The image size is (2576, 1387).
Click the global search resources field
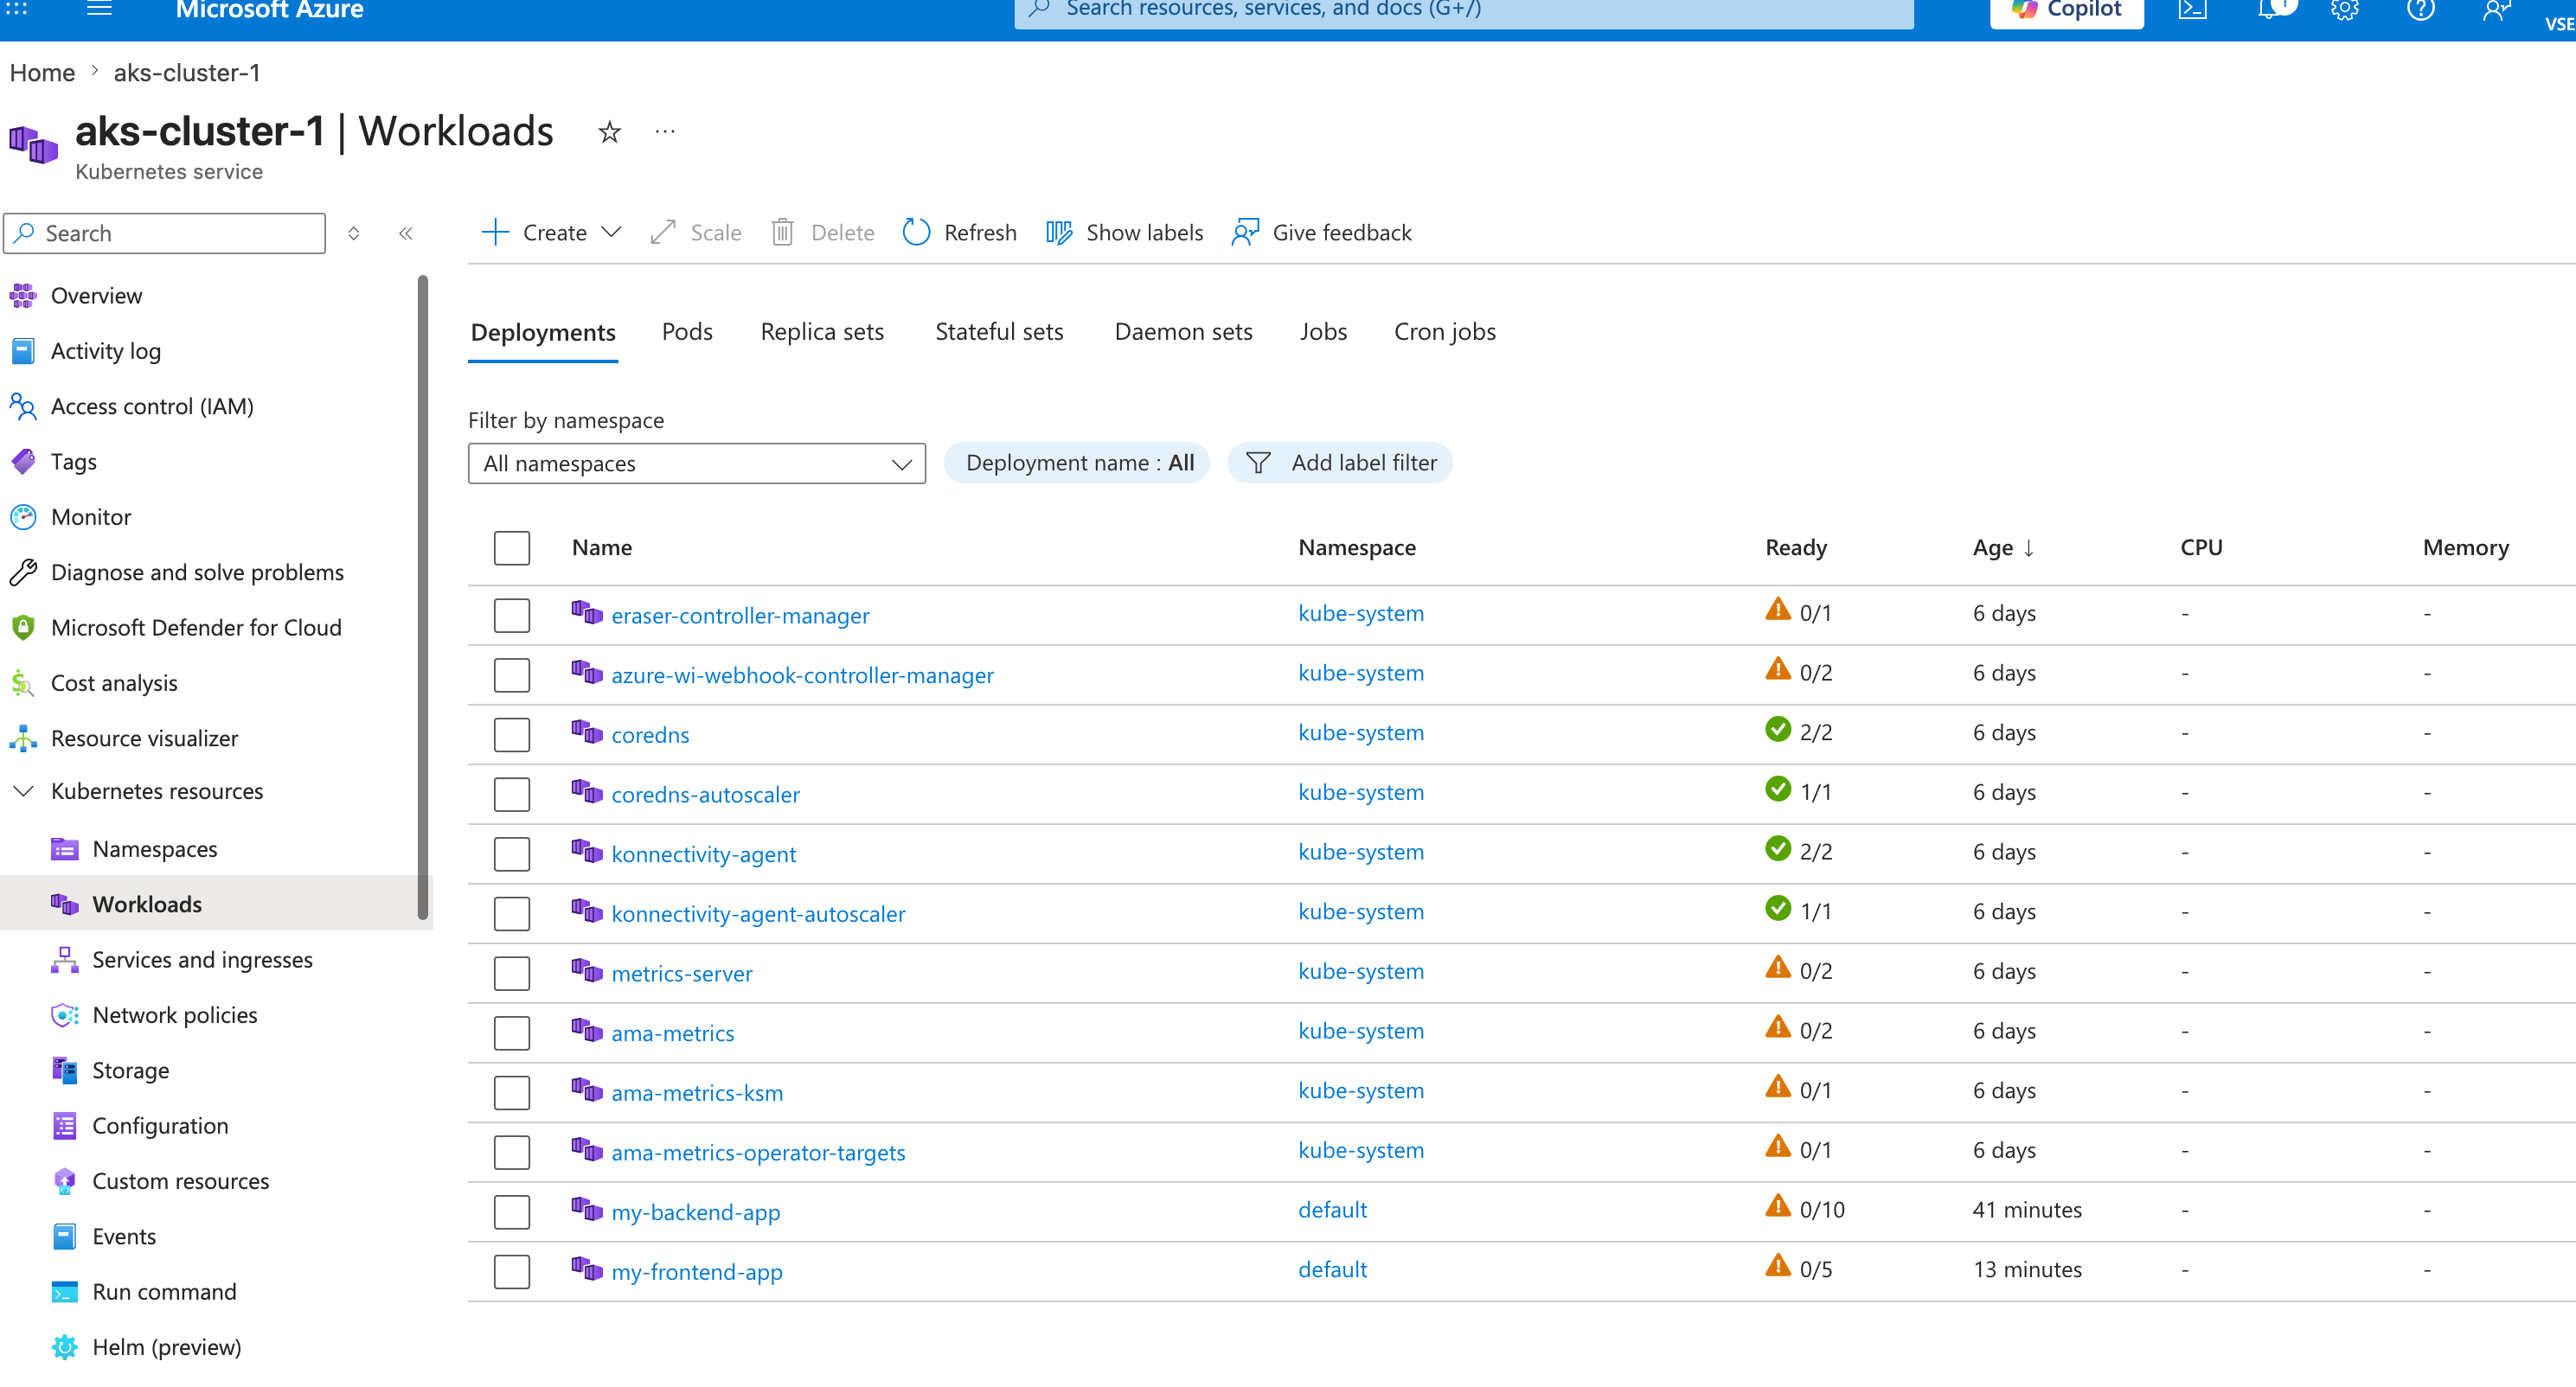[x=1464, y=11]
